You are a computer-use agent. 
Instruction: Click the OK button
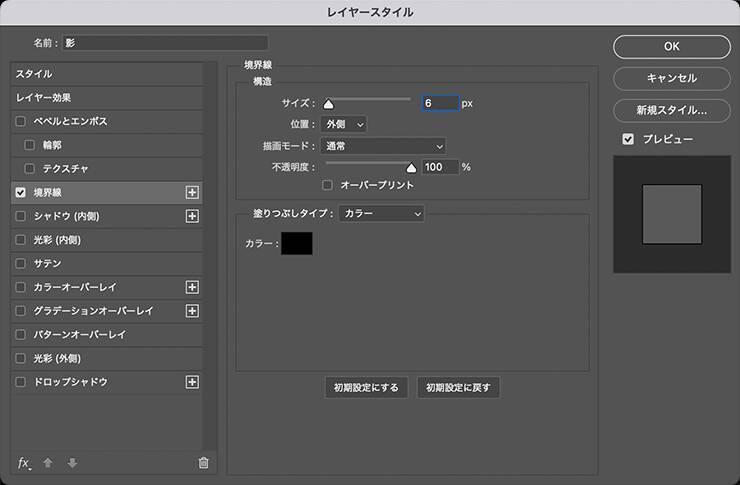pyautogui.click(x=671, y=46)
